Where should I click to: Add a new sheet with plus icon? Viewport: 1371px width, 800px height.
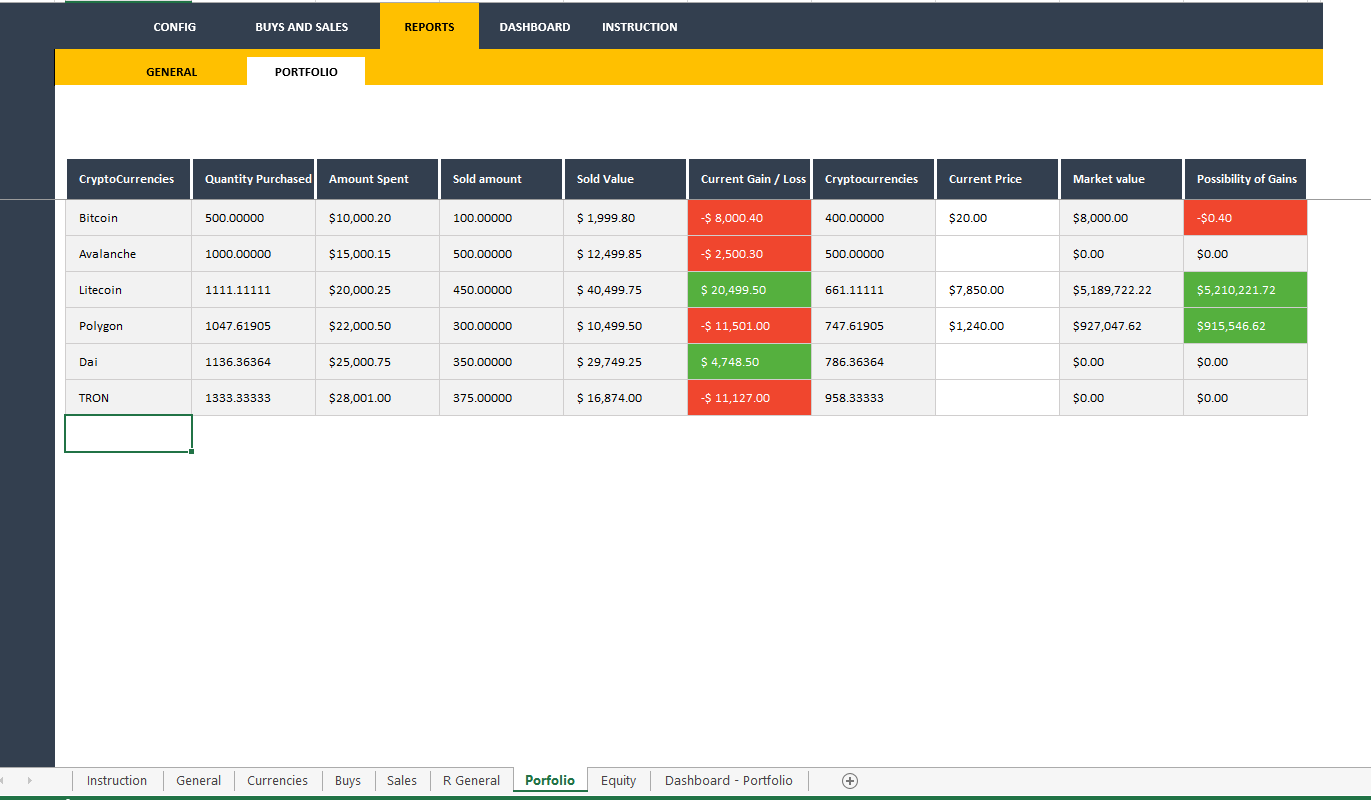[x=850, y=781]
